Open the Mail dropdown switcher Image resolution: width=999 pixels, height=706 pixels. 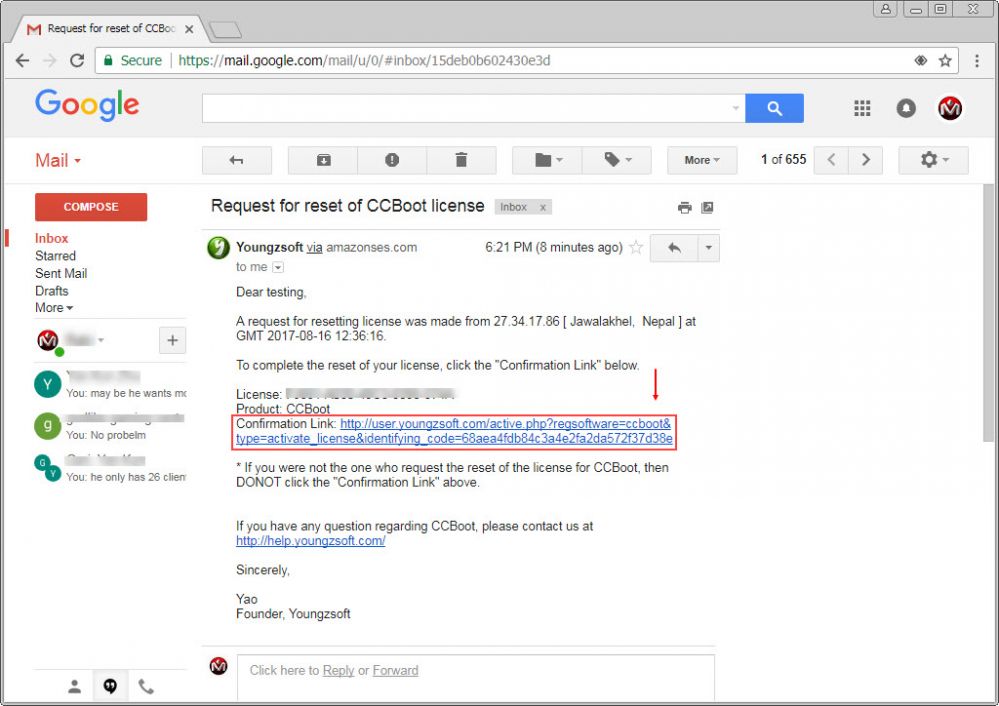(x=58, y=161)
